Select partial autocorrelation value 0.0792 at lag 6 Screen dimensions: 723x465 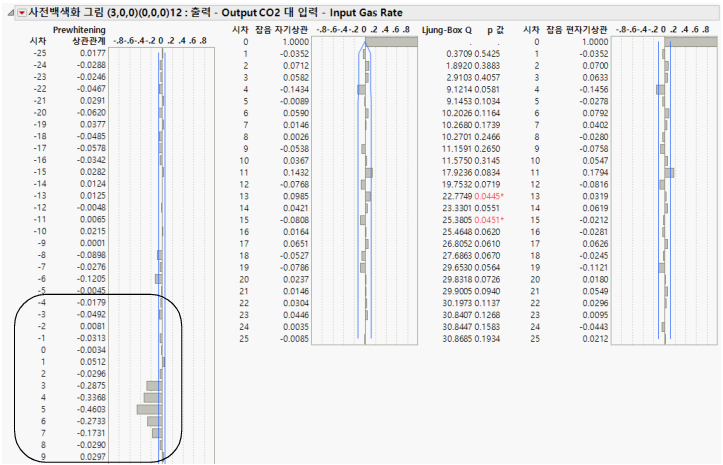(595, 113)
